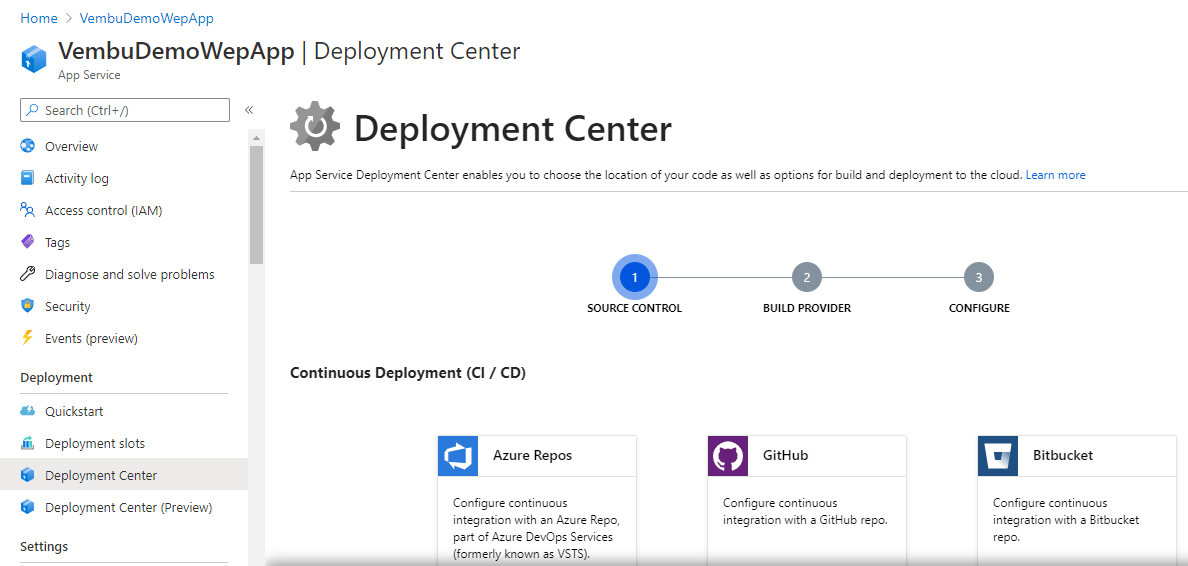1188x566 pixels.
Task: Click the Azure Repos logo icon
Action: pyautogui.click(x=458, y=456)
